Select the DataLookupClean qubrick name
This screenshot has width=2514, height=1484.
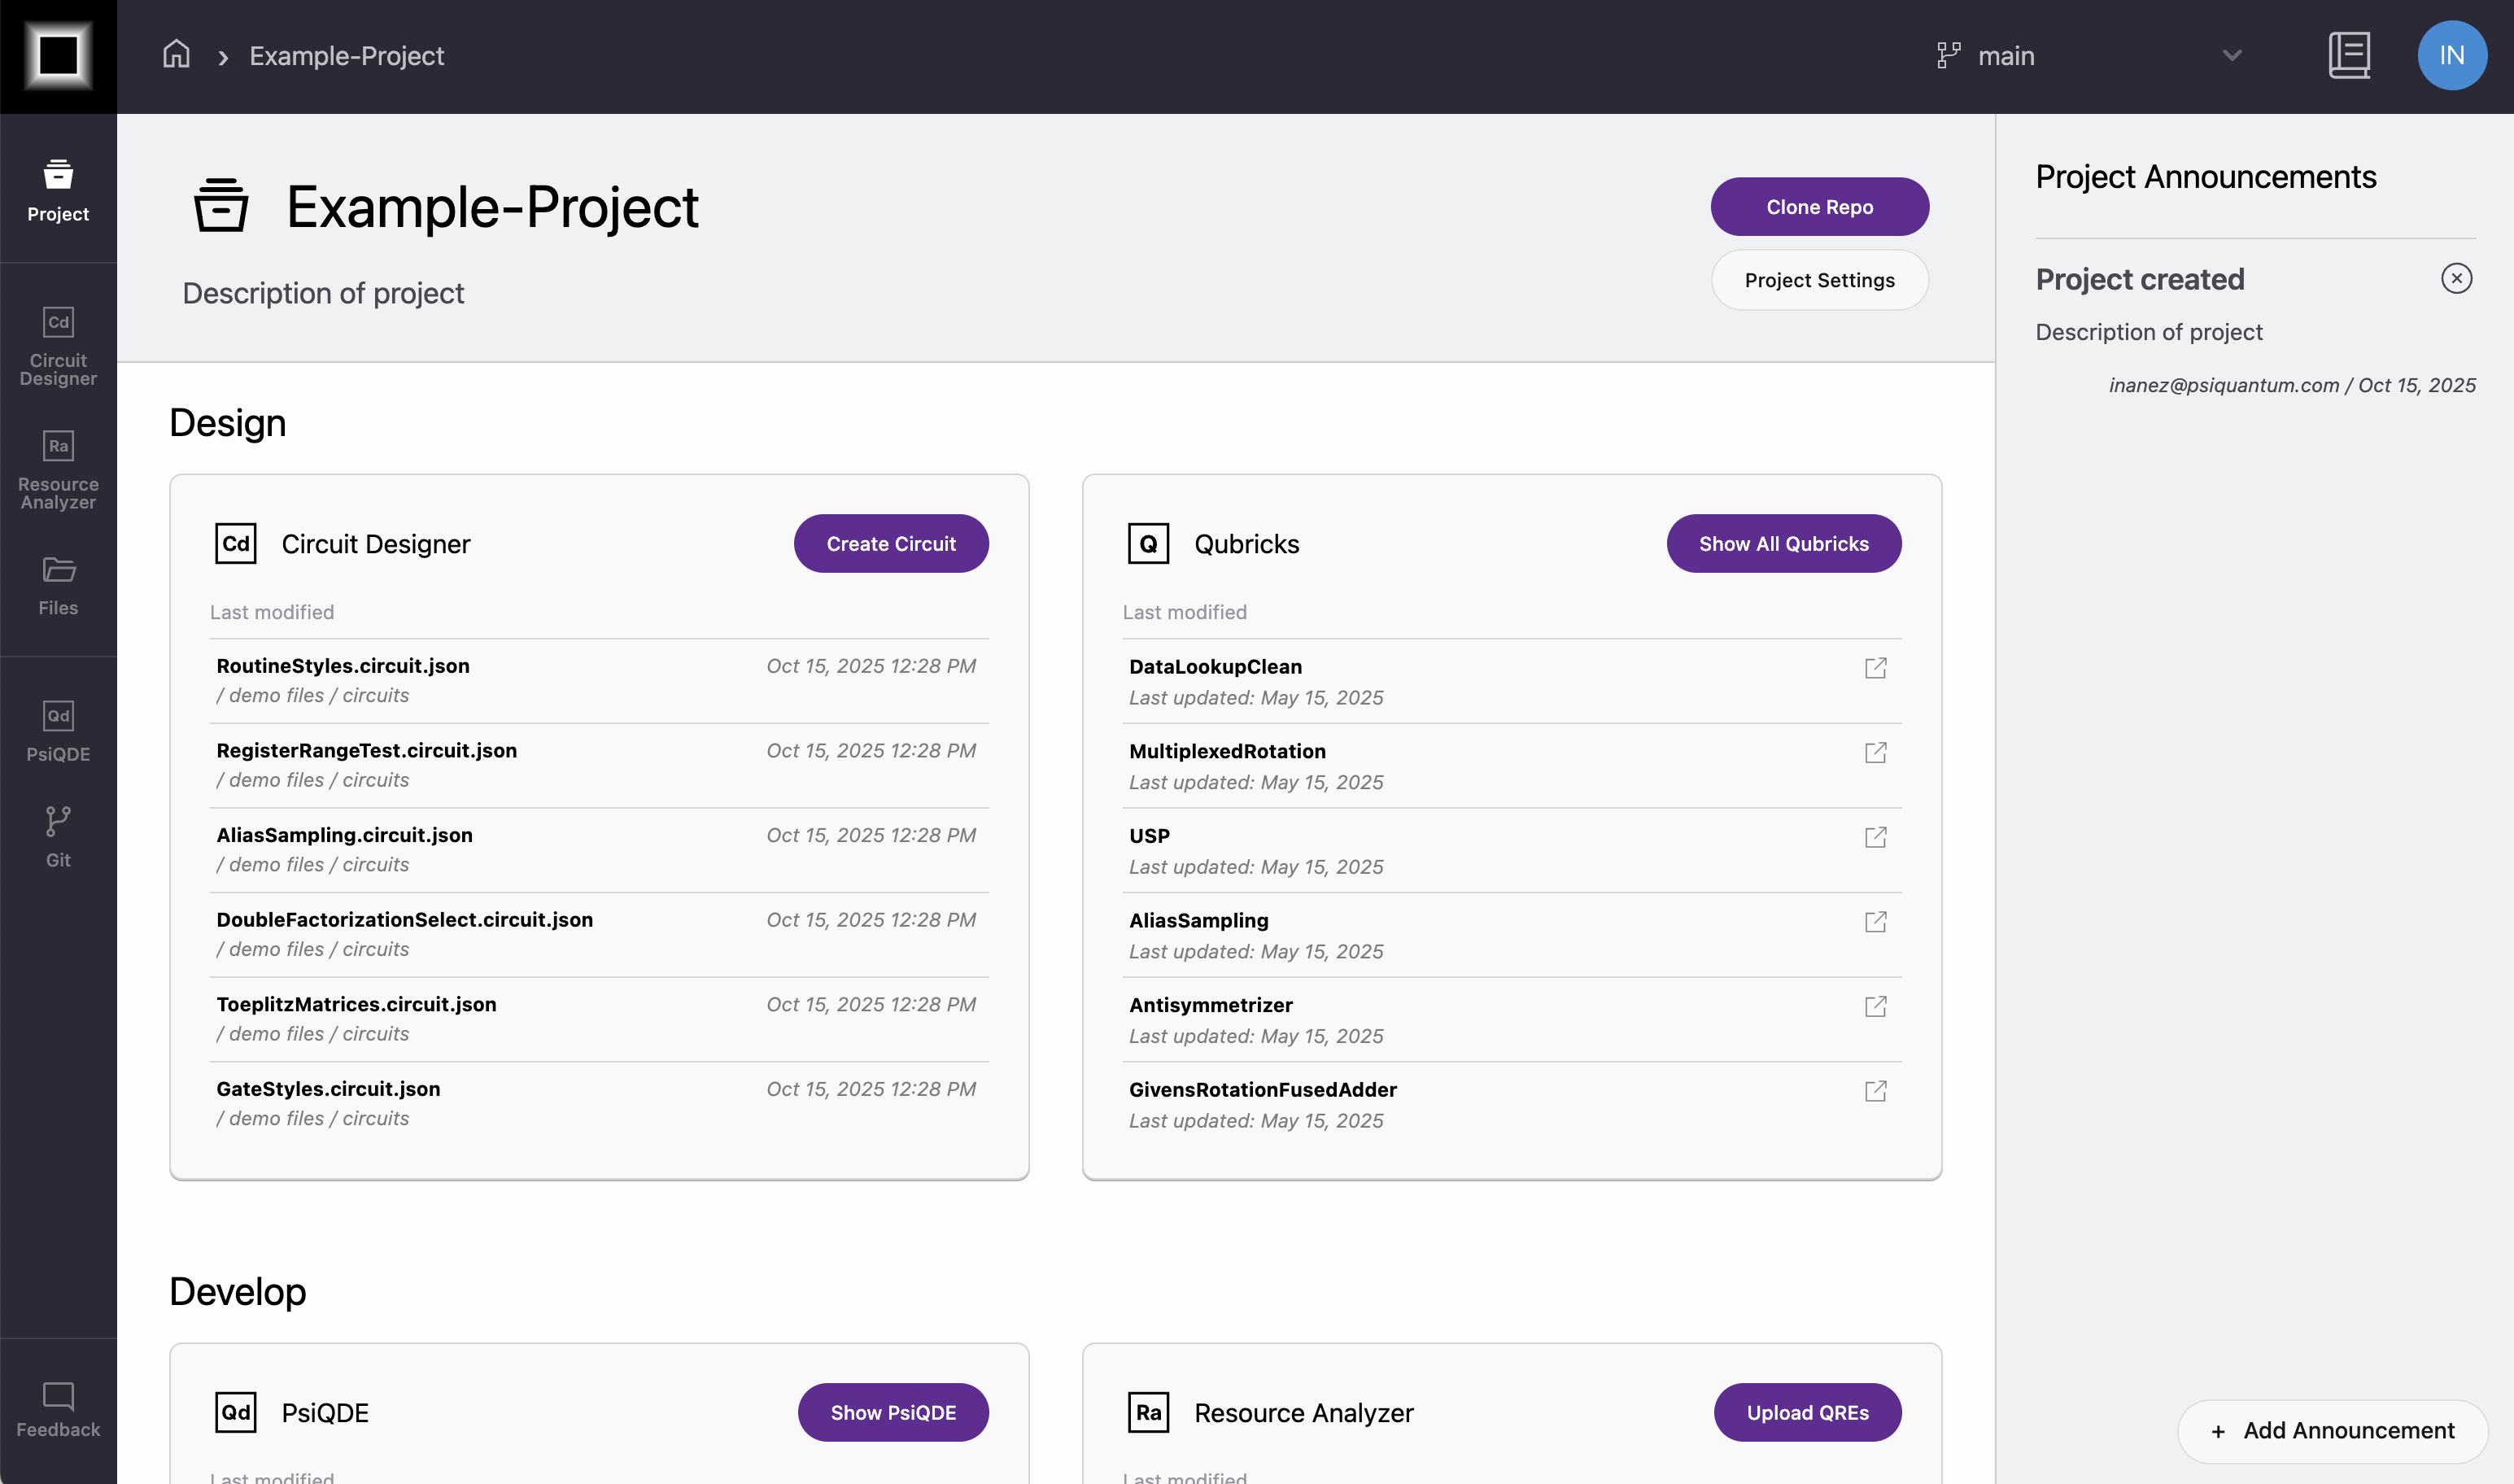1215,667
